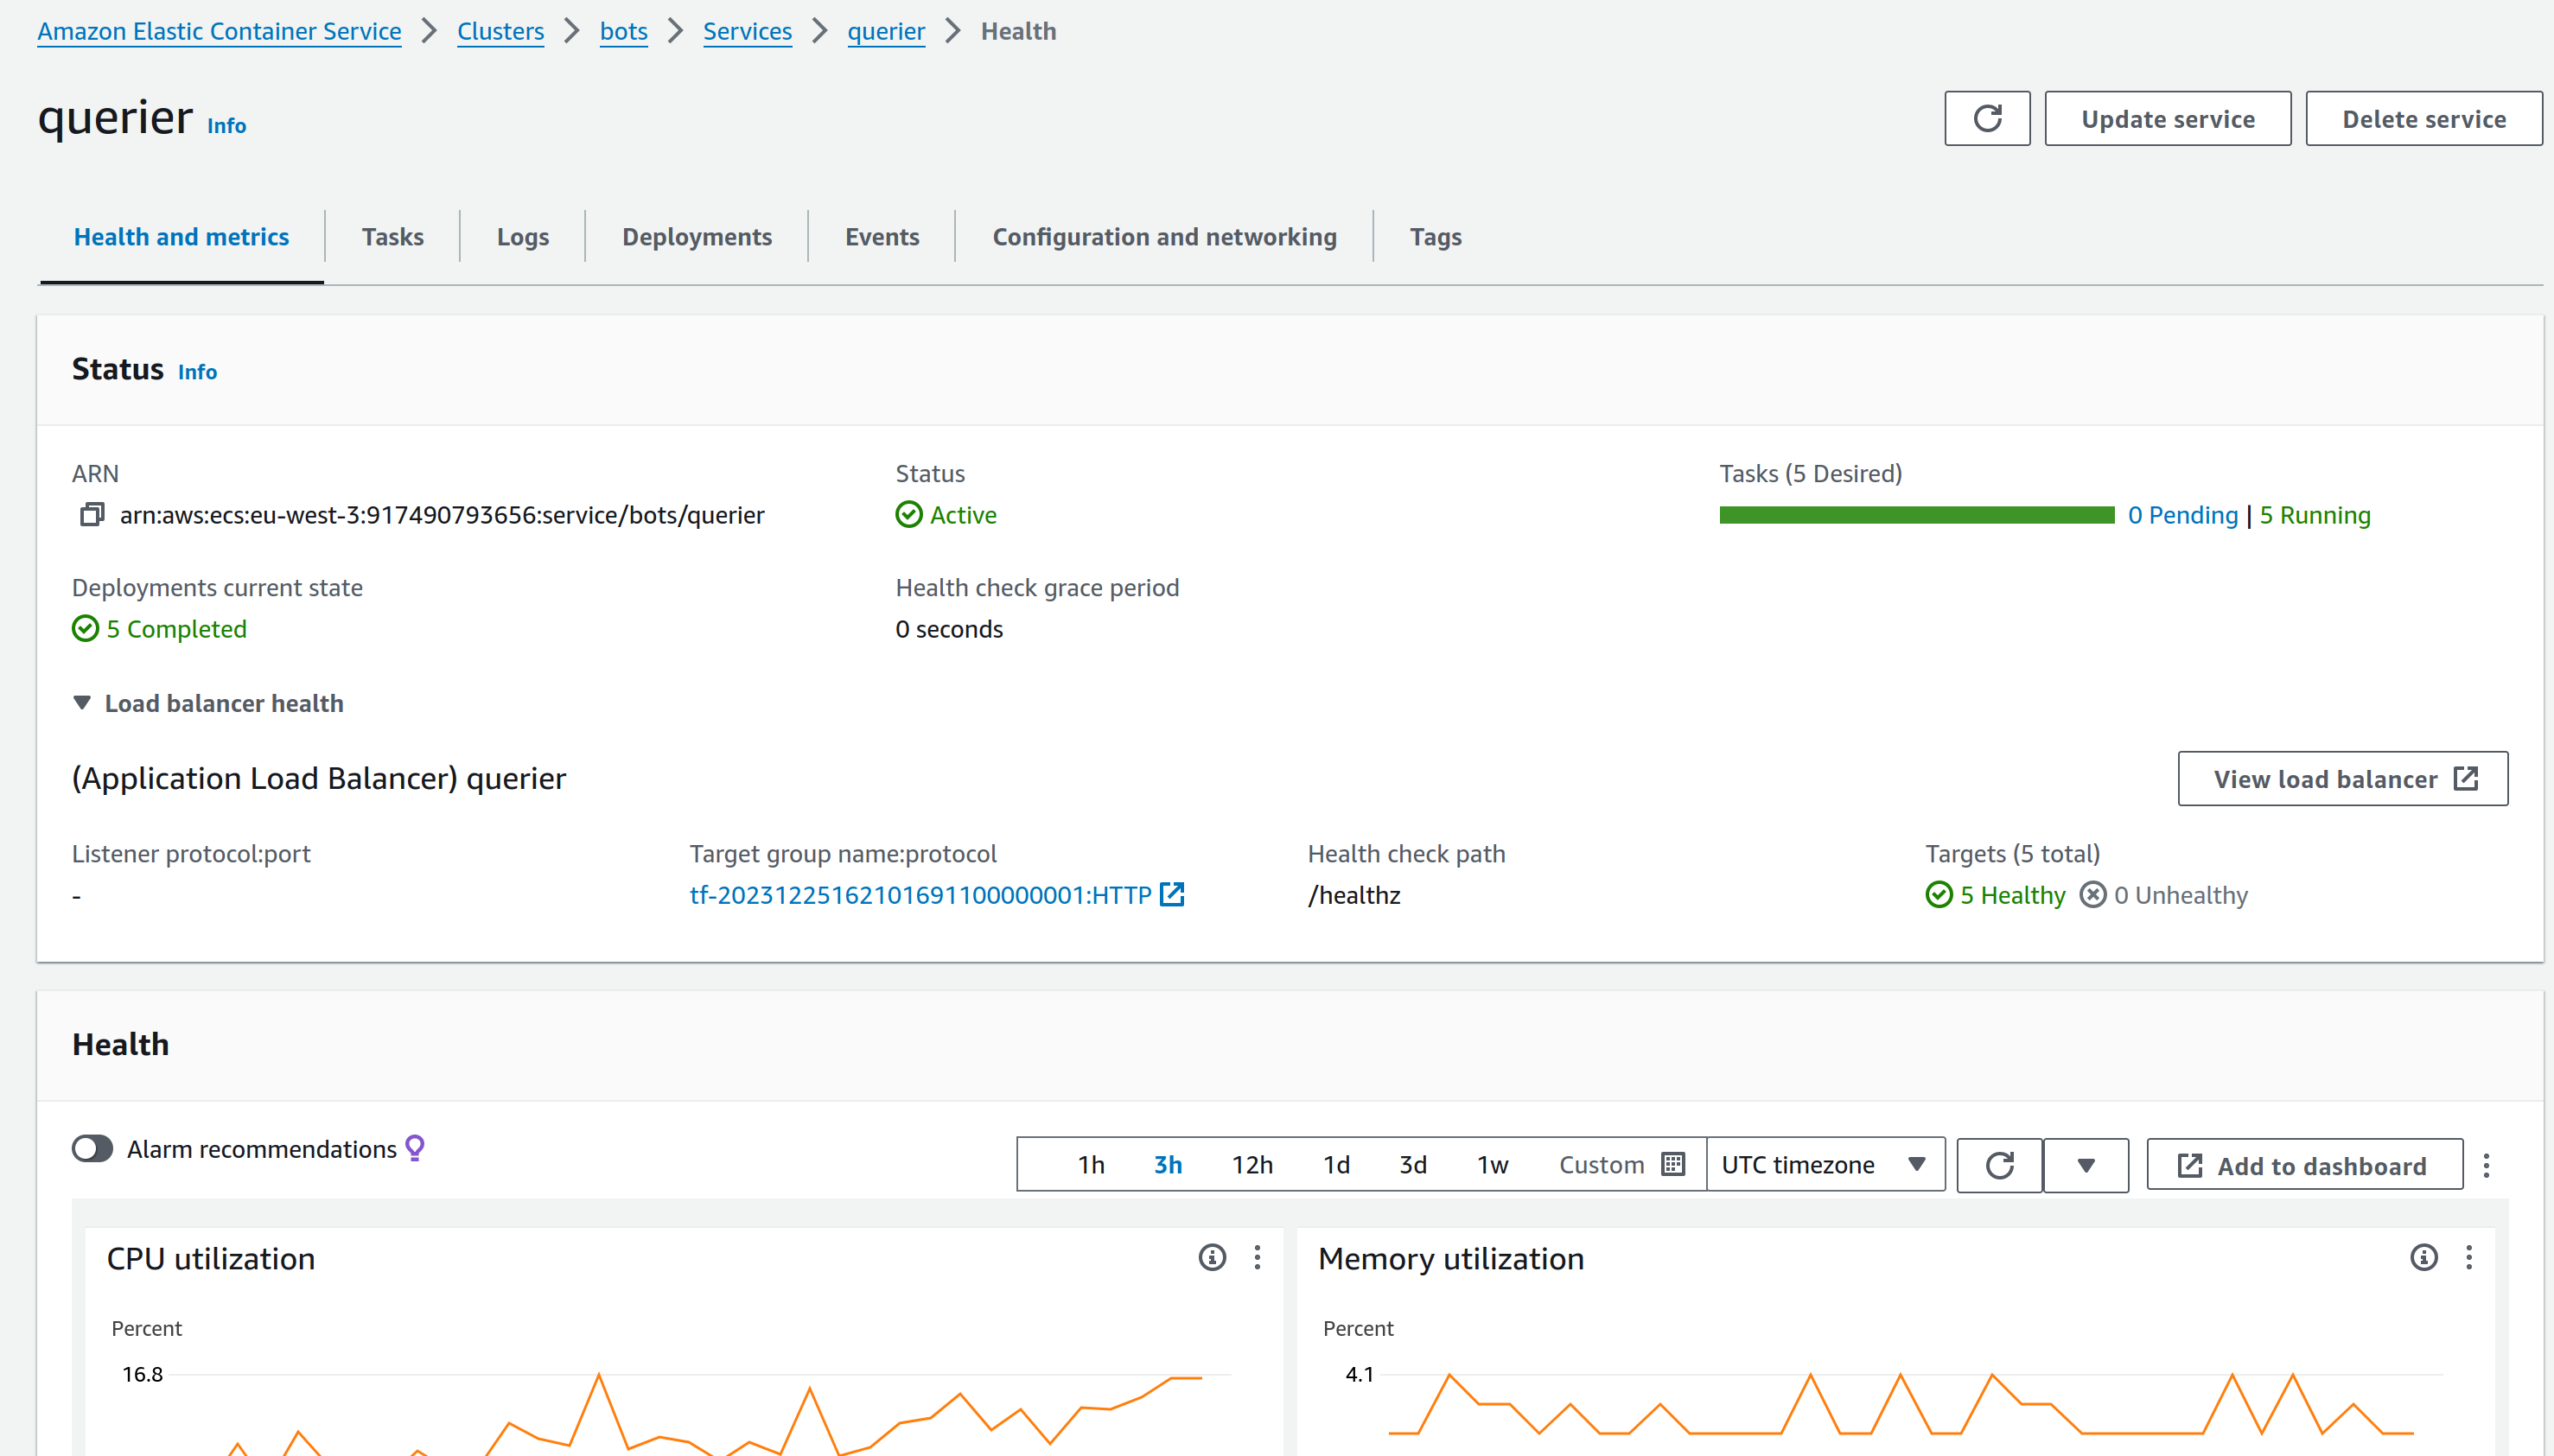Open target group external link icon
Screen dimensions: 2554x1456
click(1172, 894)
